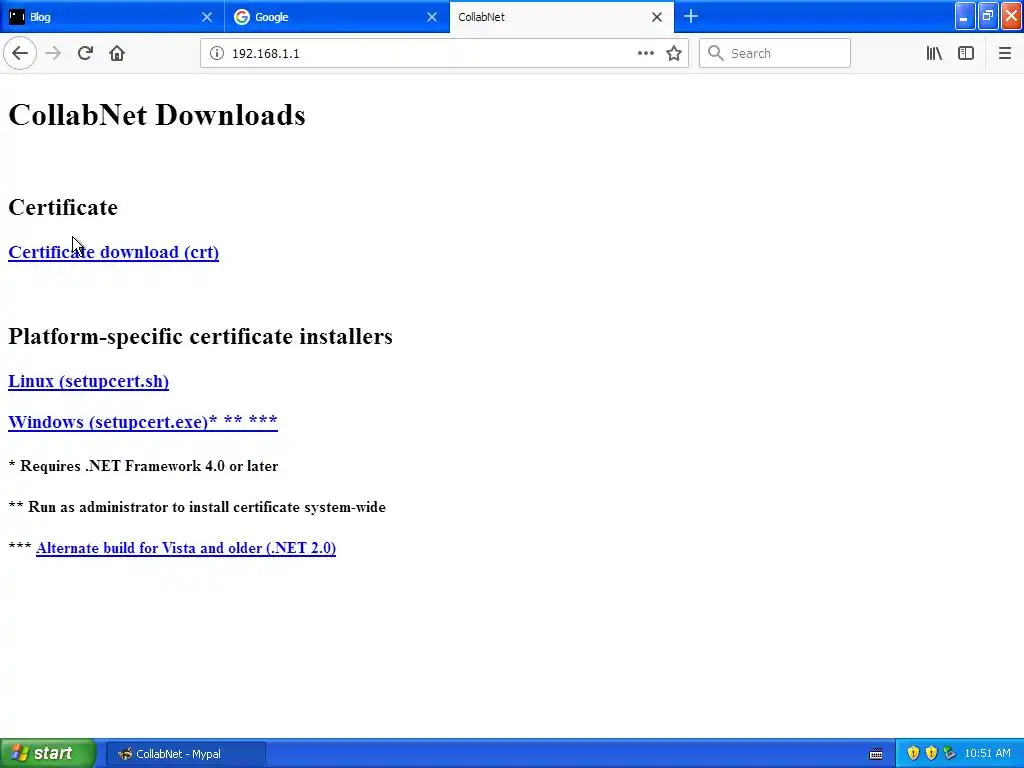Open page actions three-dot menu

point(645,54)
